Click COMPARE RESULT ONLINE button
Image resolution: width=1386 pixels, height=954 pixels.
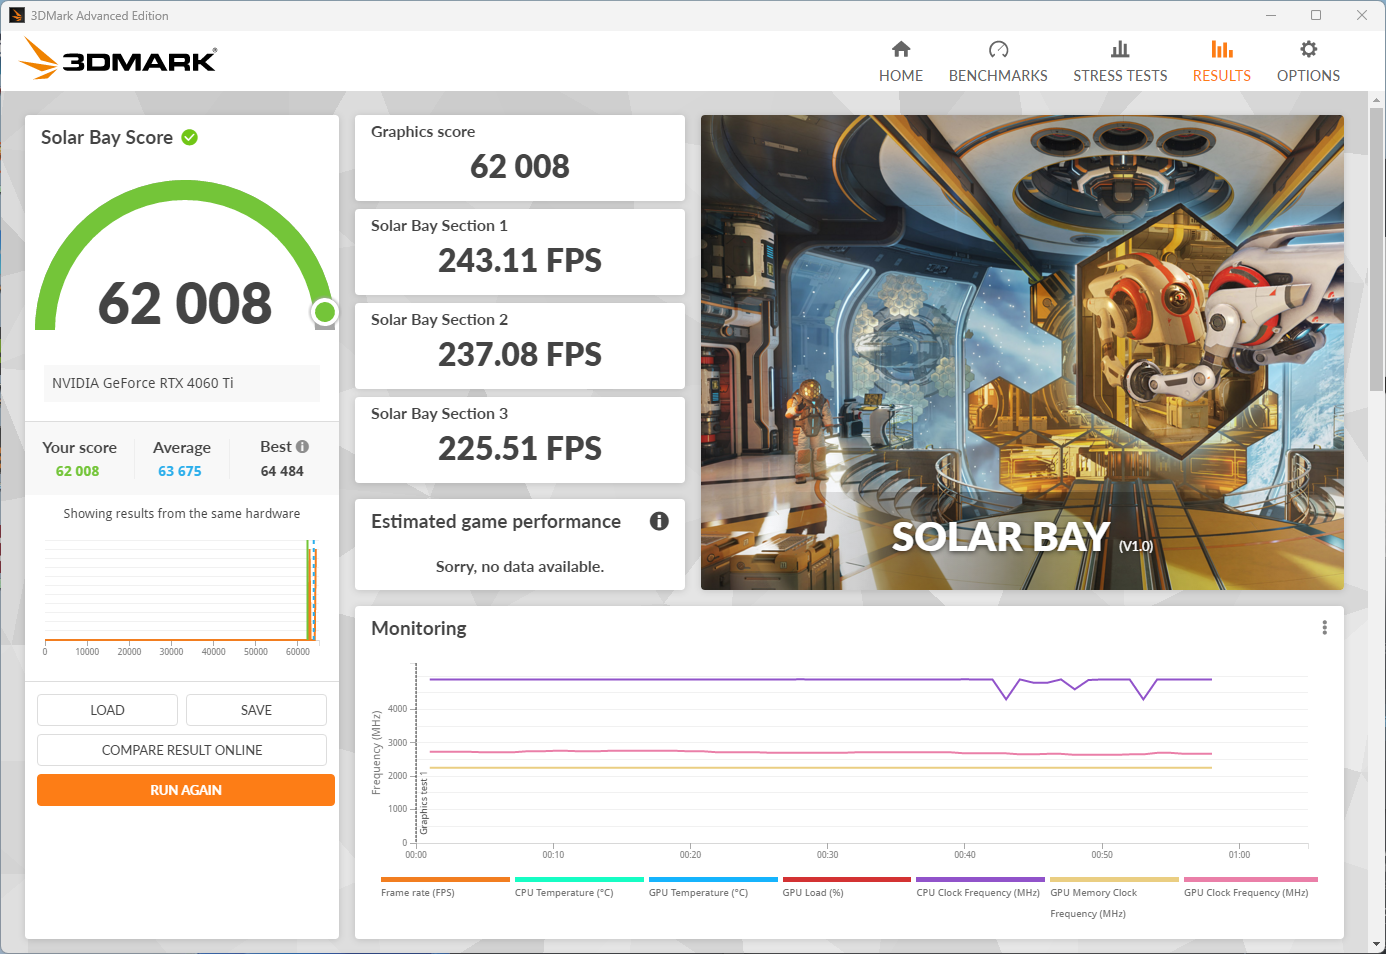pyautogui.click(x=182, y=750)
